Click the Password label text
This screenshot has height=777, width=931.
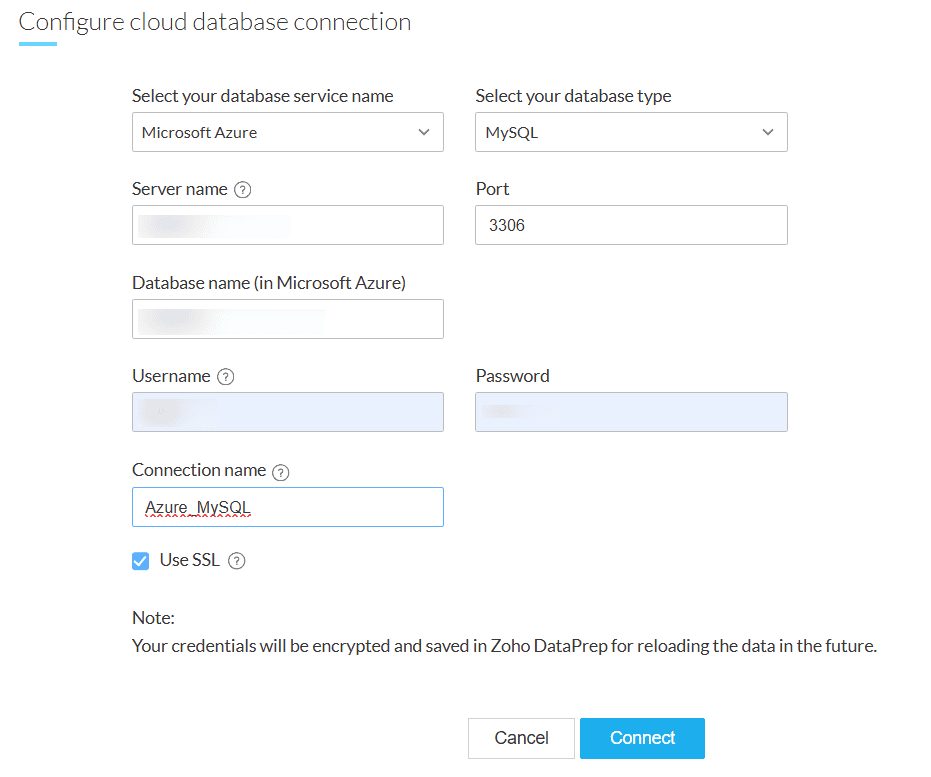[x=512, y=376]
